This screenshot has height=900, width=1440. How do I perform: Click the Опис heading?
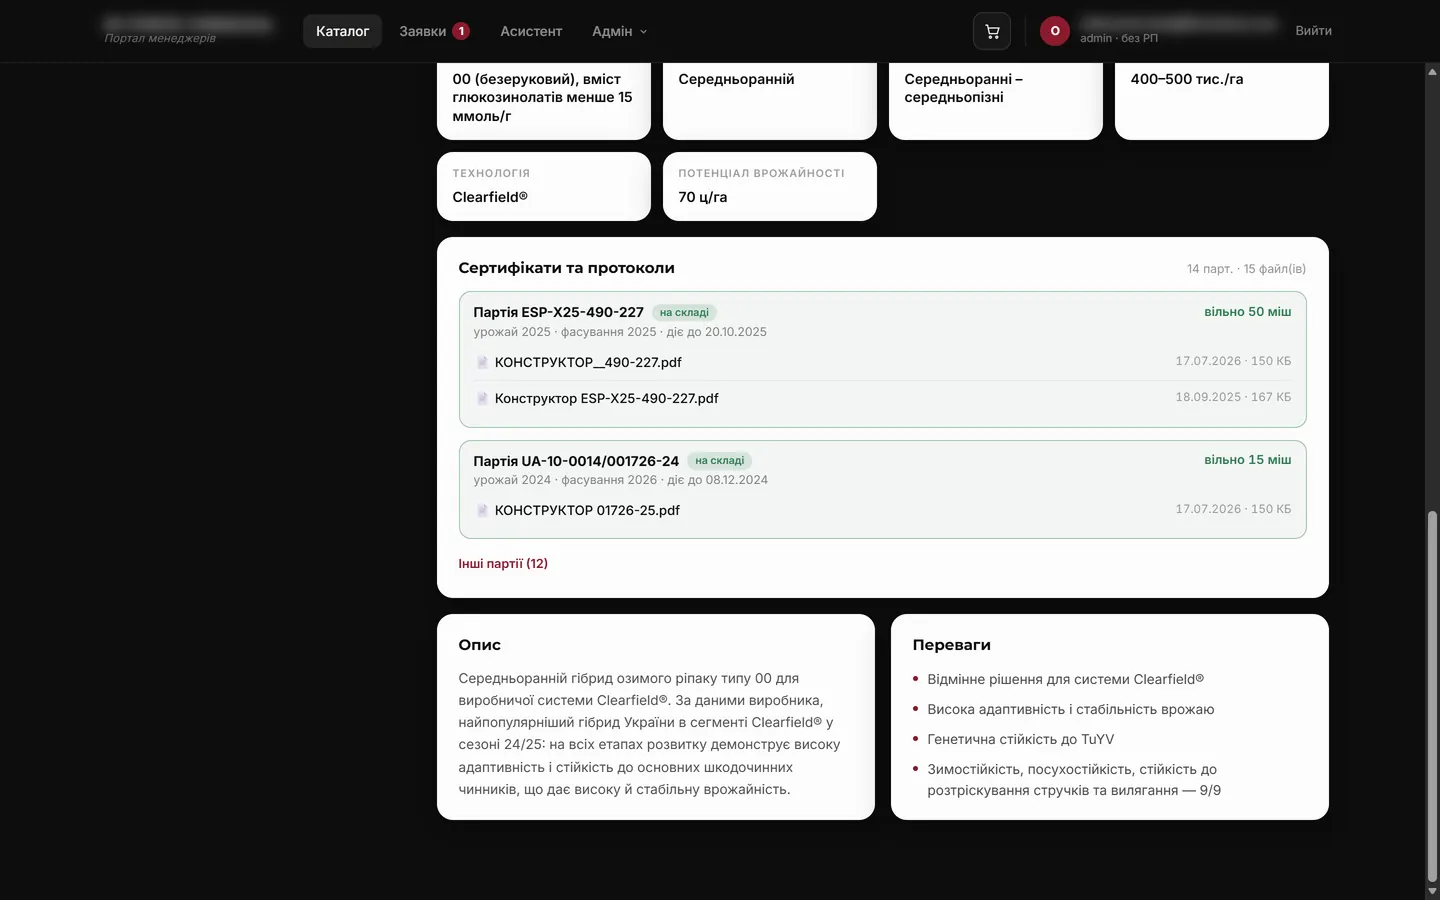(x=479, y=645)
